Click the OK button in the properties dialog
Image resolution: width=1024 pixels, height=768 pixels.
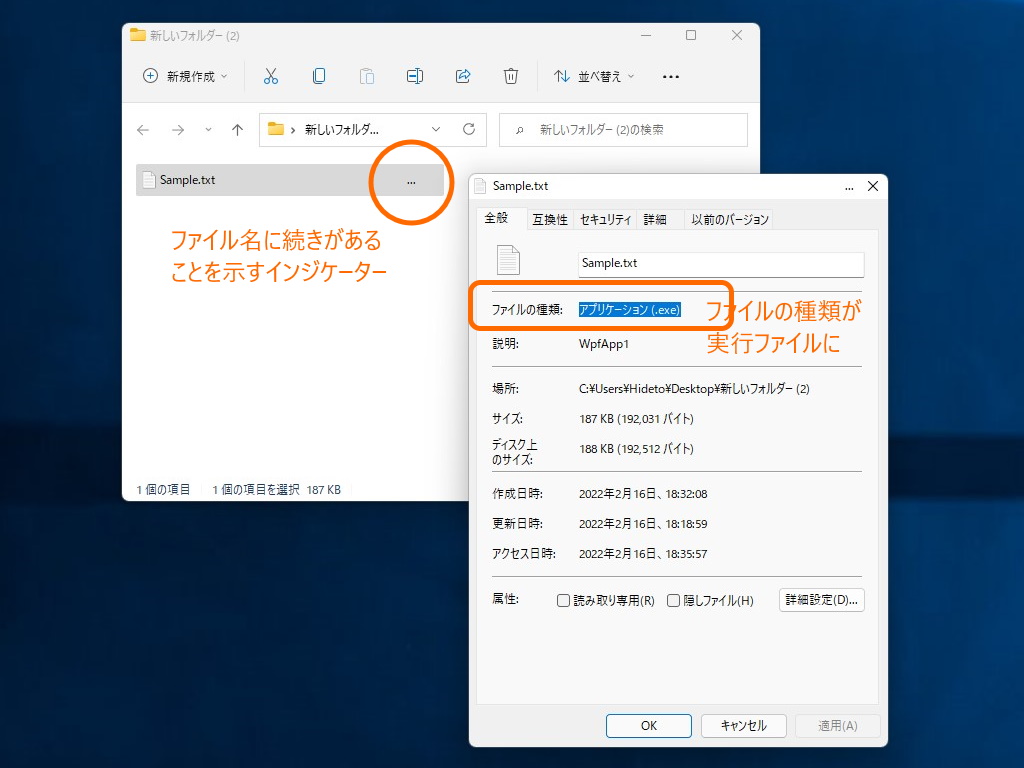point(648,726)
